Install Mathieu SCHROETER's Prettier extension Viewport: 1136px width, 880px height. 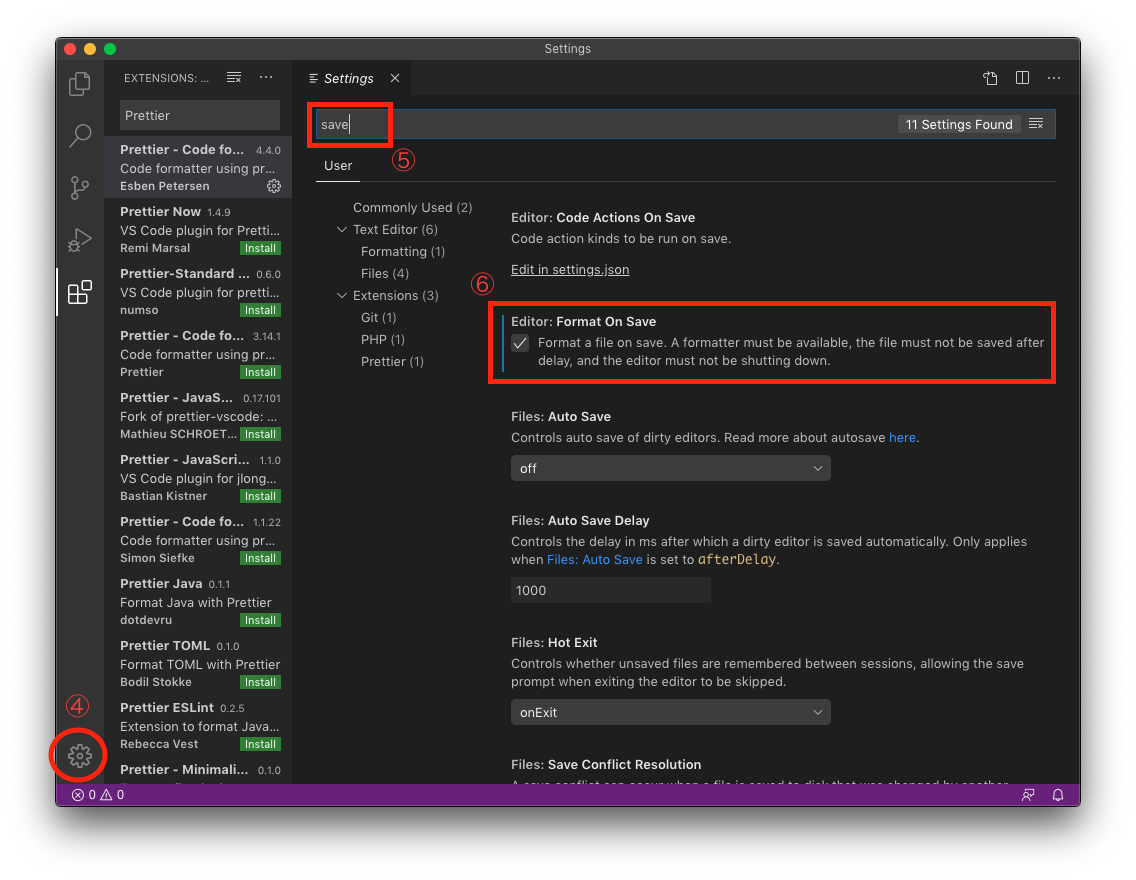tap(260, 434)
